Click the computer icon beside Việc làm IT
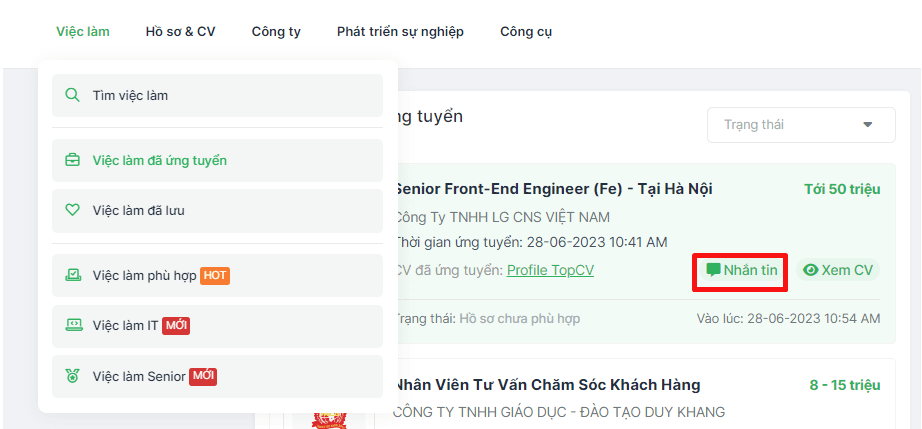Image resolution: width=922 pixels, height=429 pixels. point(72,325)
